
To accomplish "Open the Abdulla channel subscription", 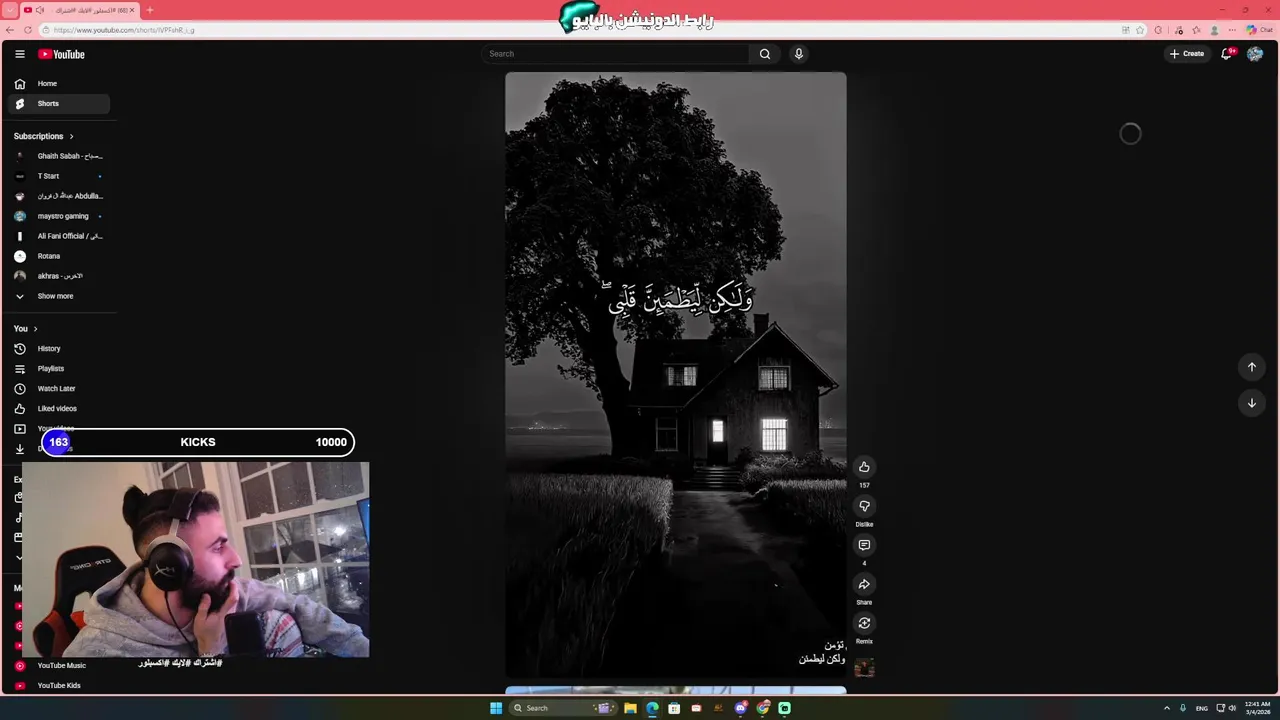I will point(60,196).
